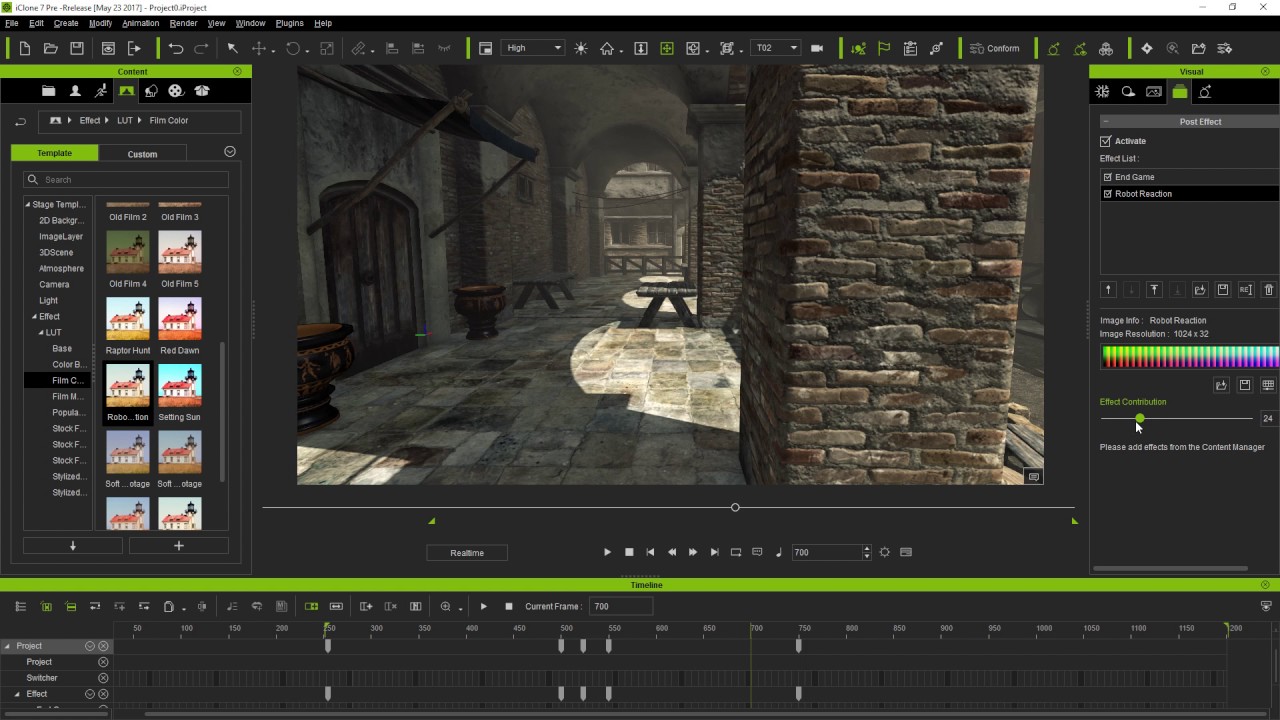
Task: Close the Switcher track in timeline
Action: point(103,678)
